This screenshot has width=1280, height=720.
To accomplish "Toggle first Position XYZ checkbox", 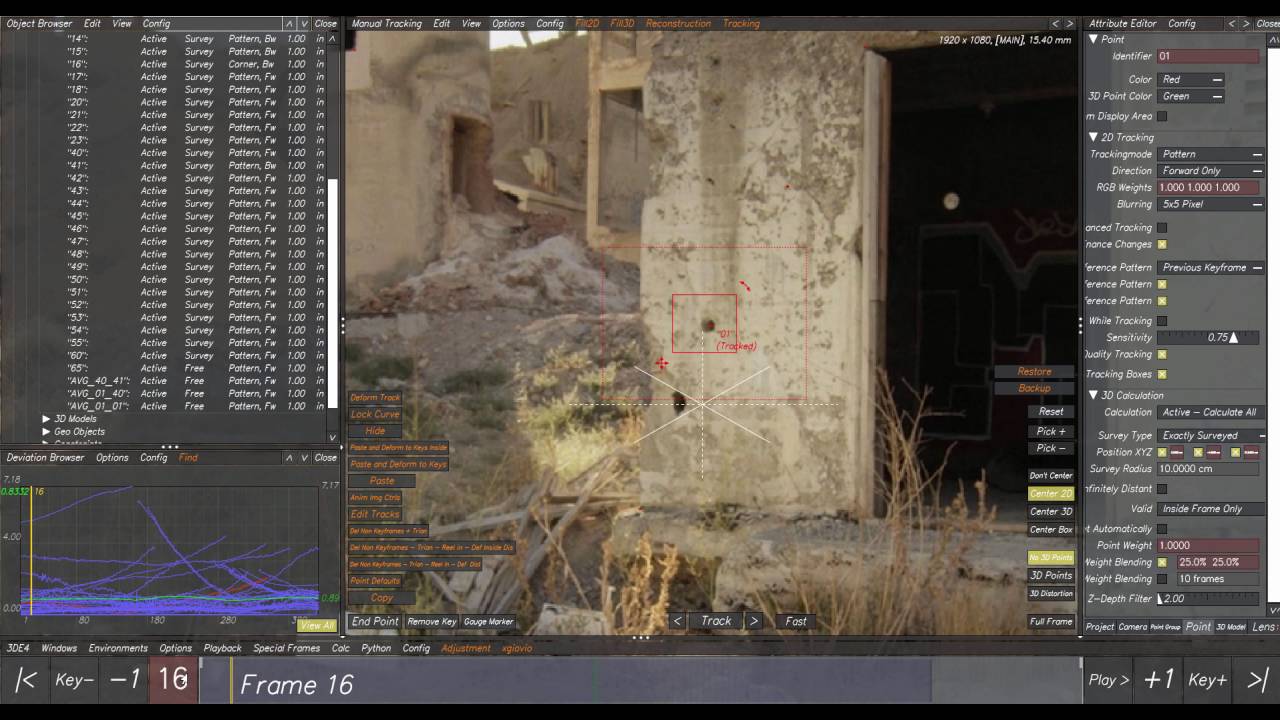I will 1162,452.
